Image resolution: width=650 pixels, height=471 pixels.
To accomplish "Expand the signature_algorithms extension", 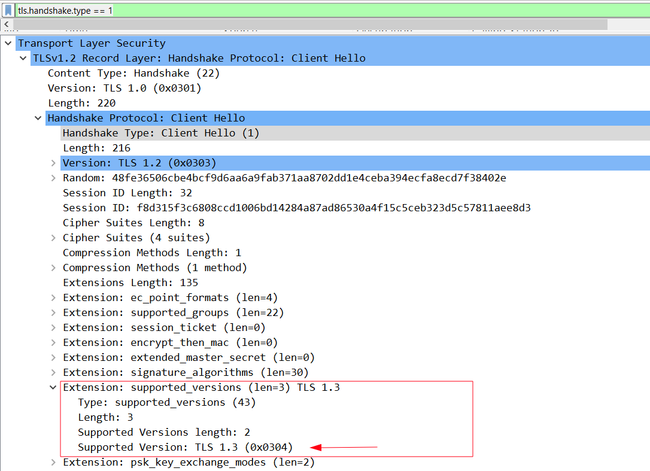I will pos(53,372).
